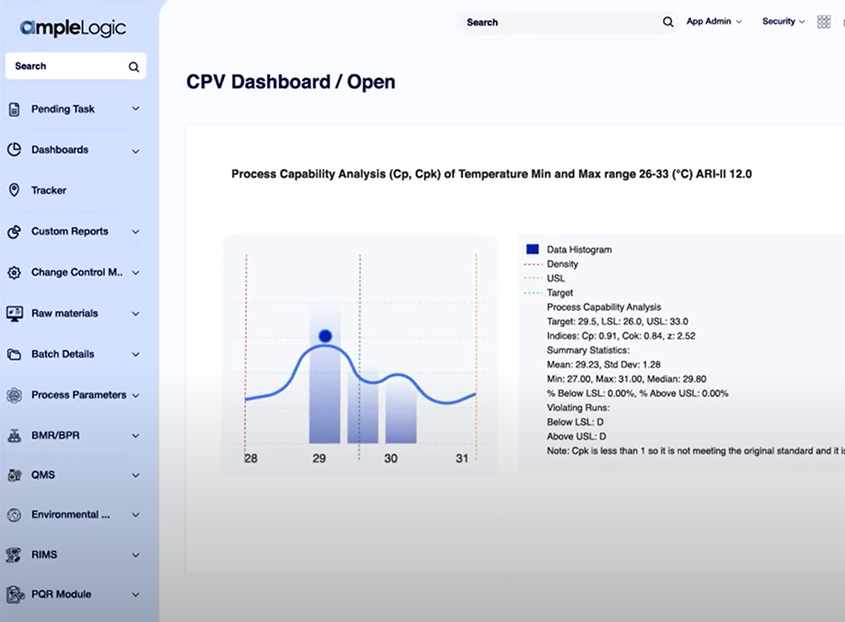Open the Security dropdown menu
The height and width of the screenshot is (622, 845).
pyautogui.click(x=783, y=22)
